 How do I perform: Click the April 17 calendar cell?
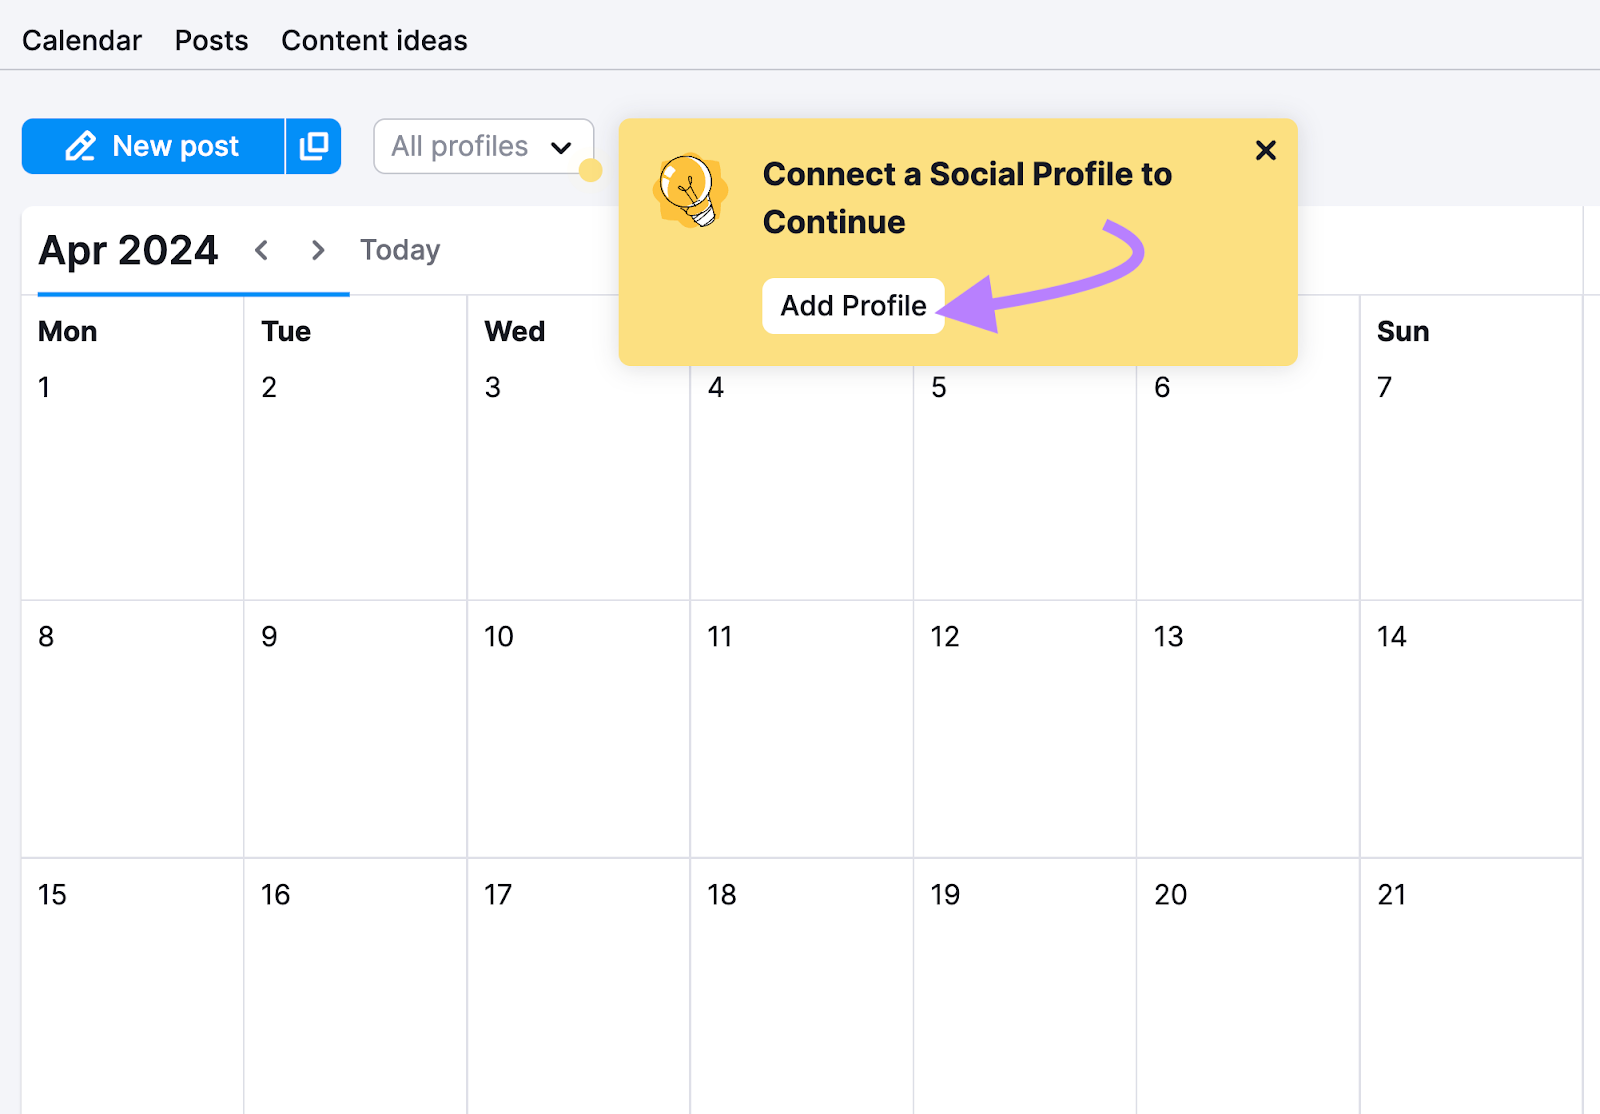tap(578, 985)
